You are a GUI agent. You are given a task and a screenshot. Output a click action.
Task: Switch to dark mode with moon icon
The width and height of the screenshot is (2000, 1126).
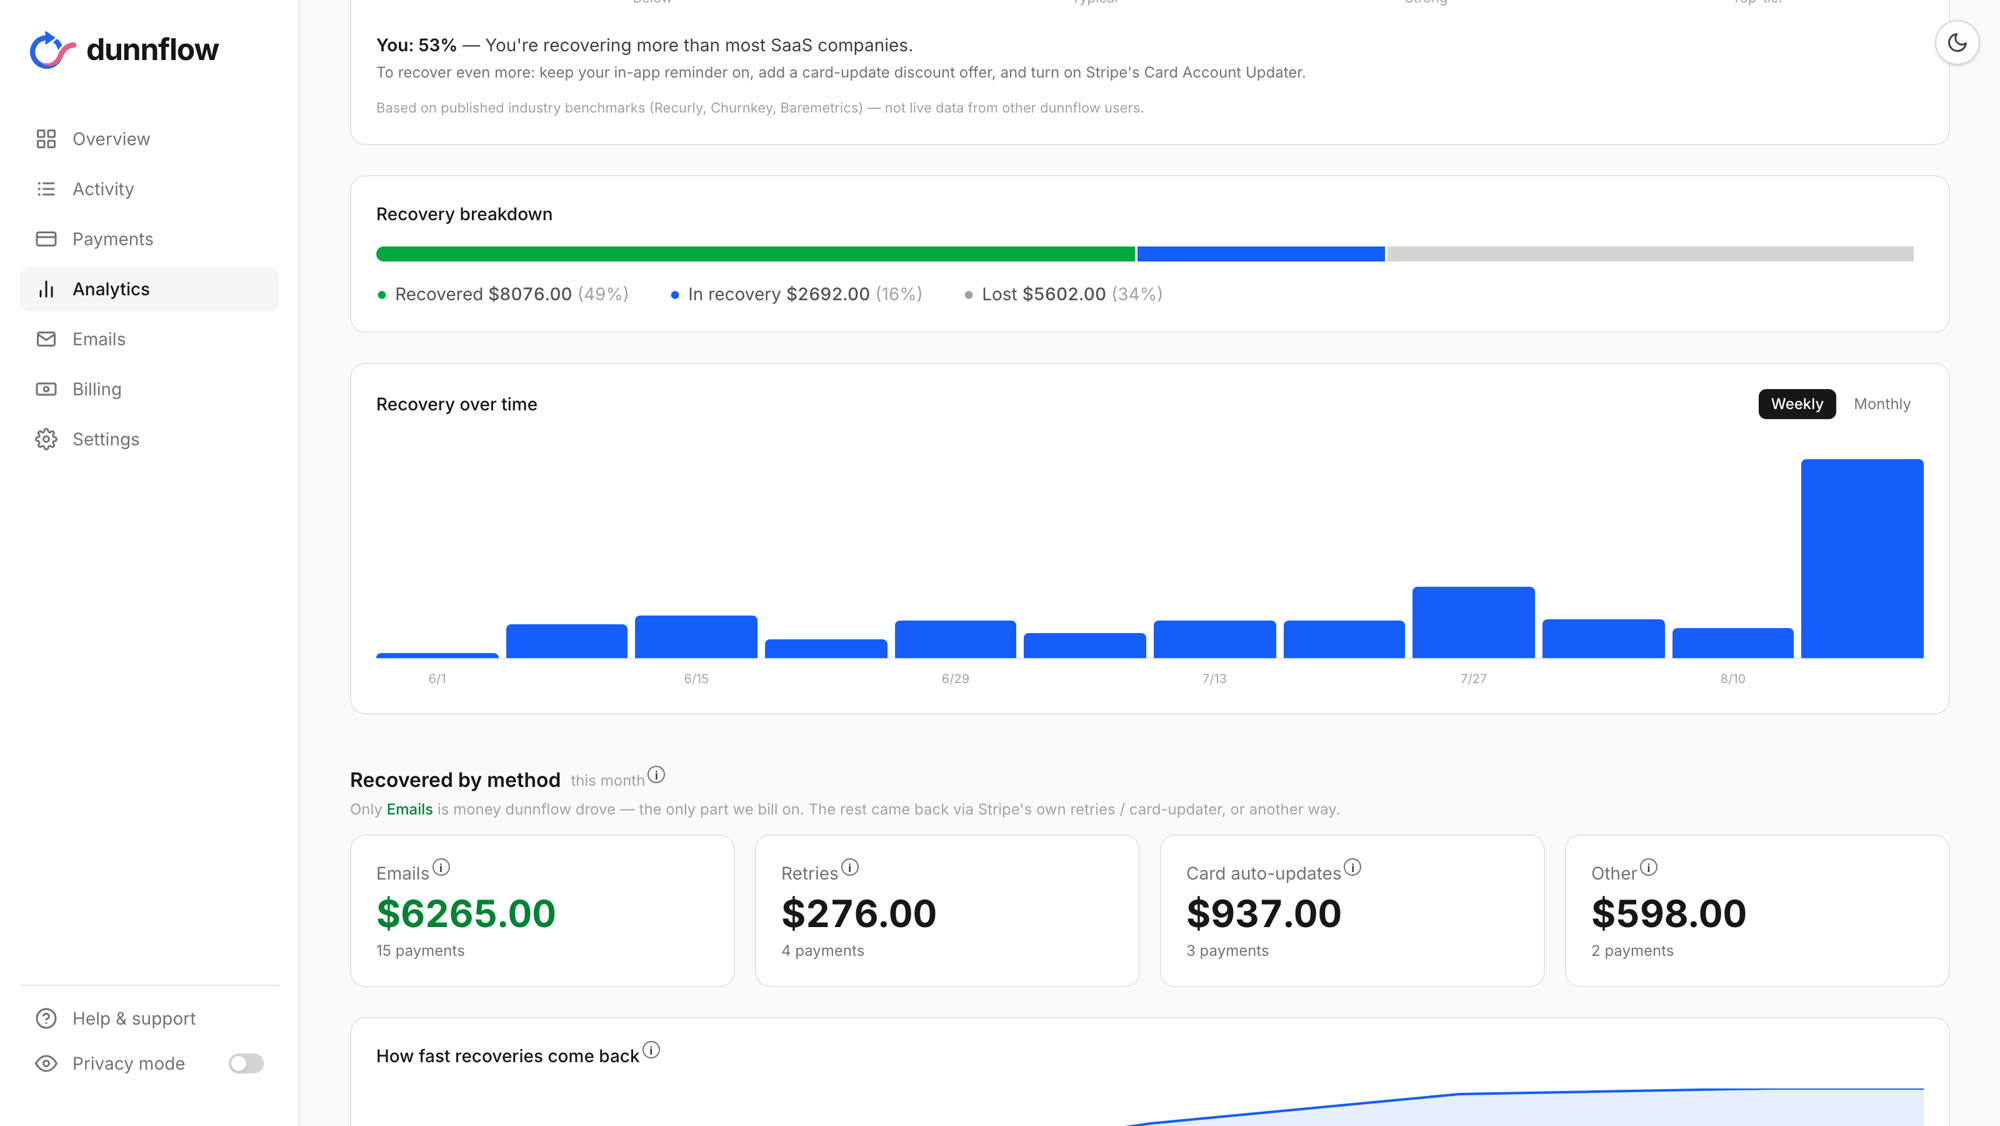pyautogui.click(x=1957, y=43)
